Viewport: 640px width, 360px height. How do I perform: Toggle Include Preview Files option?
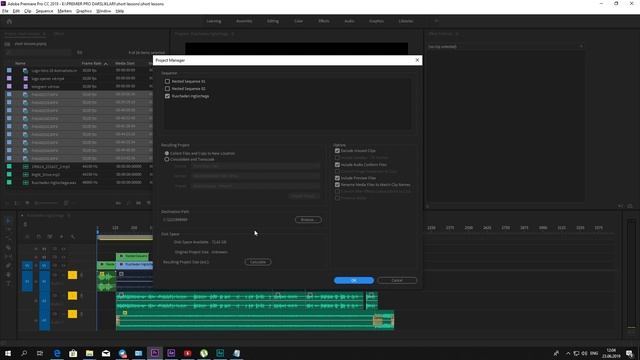[337, 178]
